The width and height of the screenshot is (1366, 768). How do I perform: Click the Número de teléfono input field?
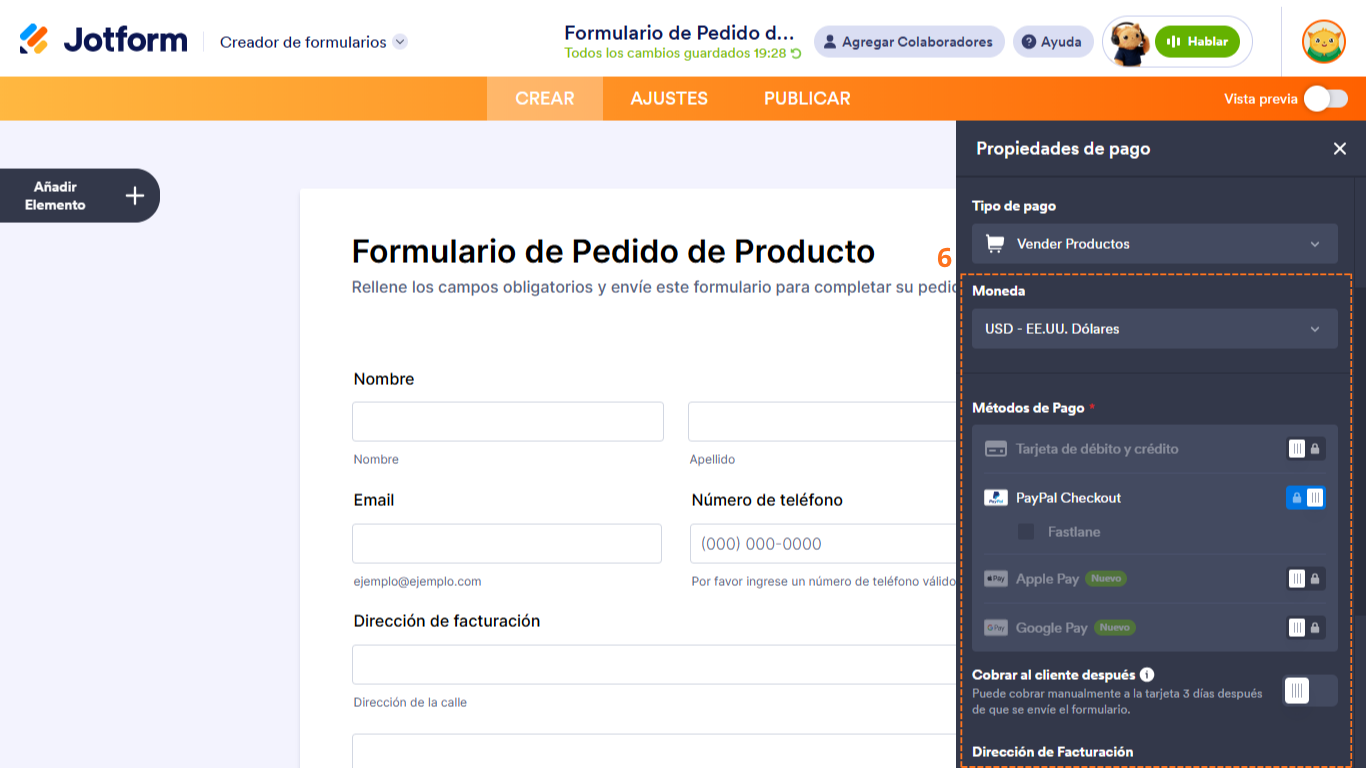point(823,544)
